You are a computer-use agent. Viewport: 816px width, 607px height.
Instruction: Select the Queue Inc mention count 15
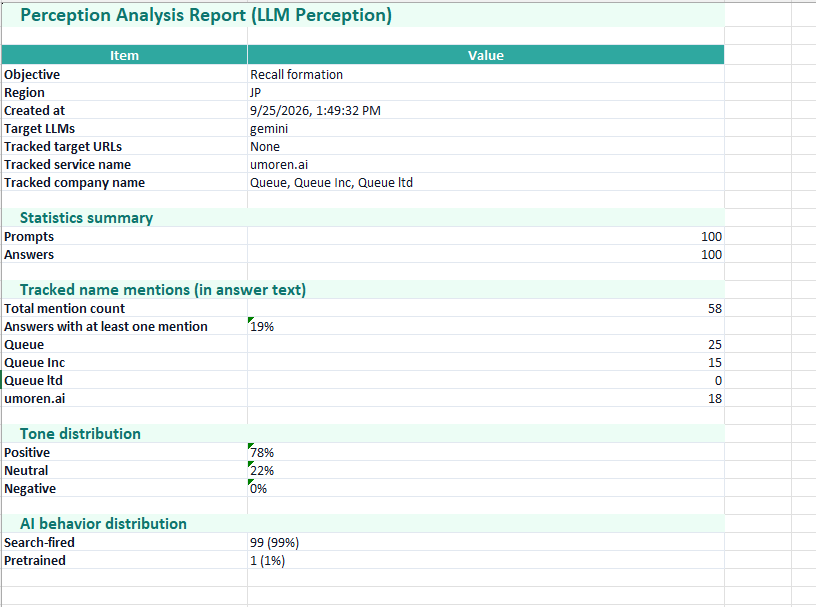click(x=486, y=363)
